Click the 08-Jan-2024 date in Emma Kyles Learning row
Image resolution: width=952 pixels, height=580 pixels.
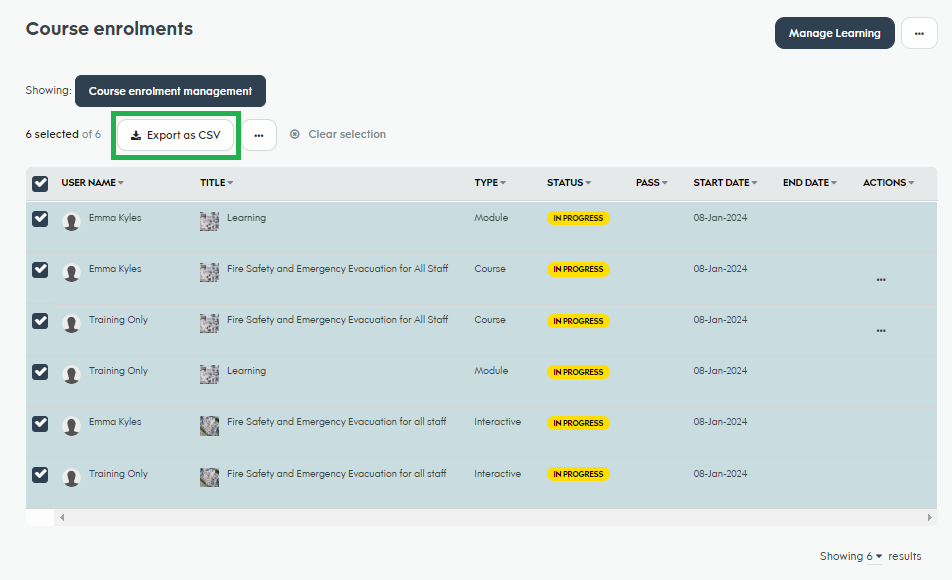pos(720,217)
